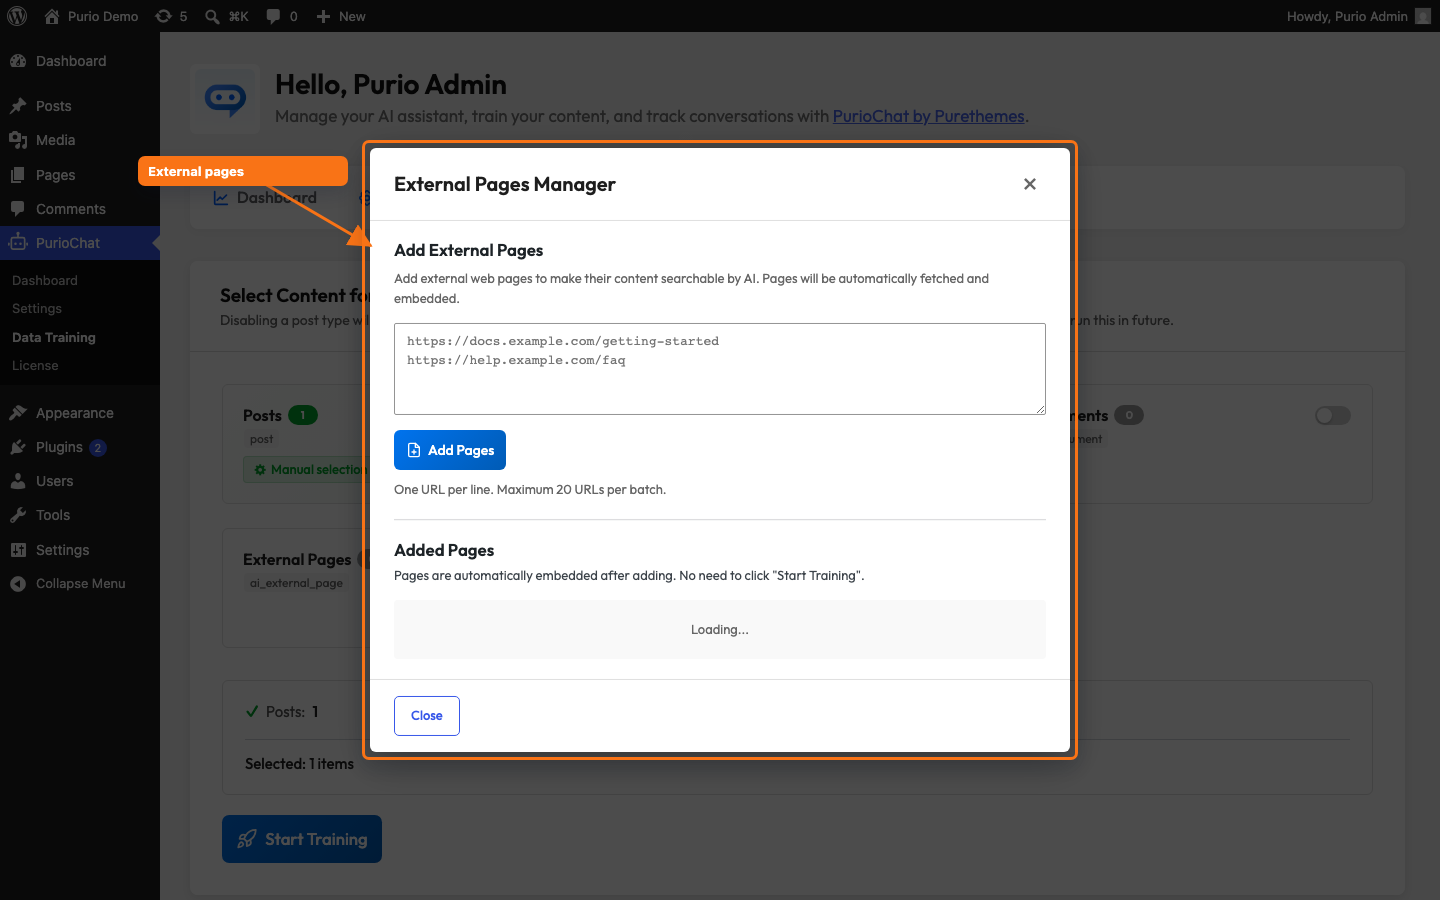
Task: Open the comments bubble icon in admin bar
Action: 282,16
